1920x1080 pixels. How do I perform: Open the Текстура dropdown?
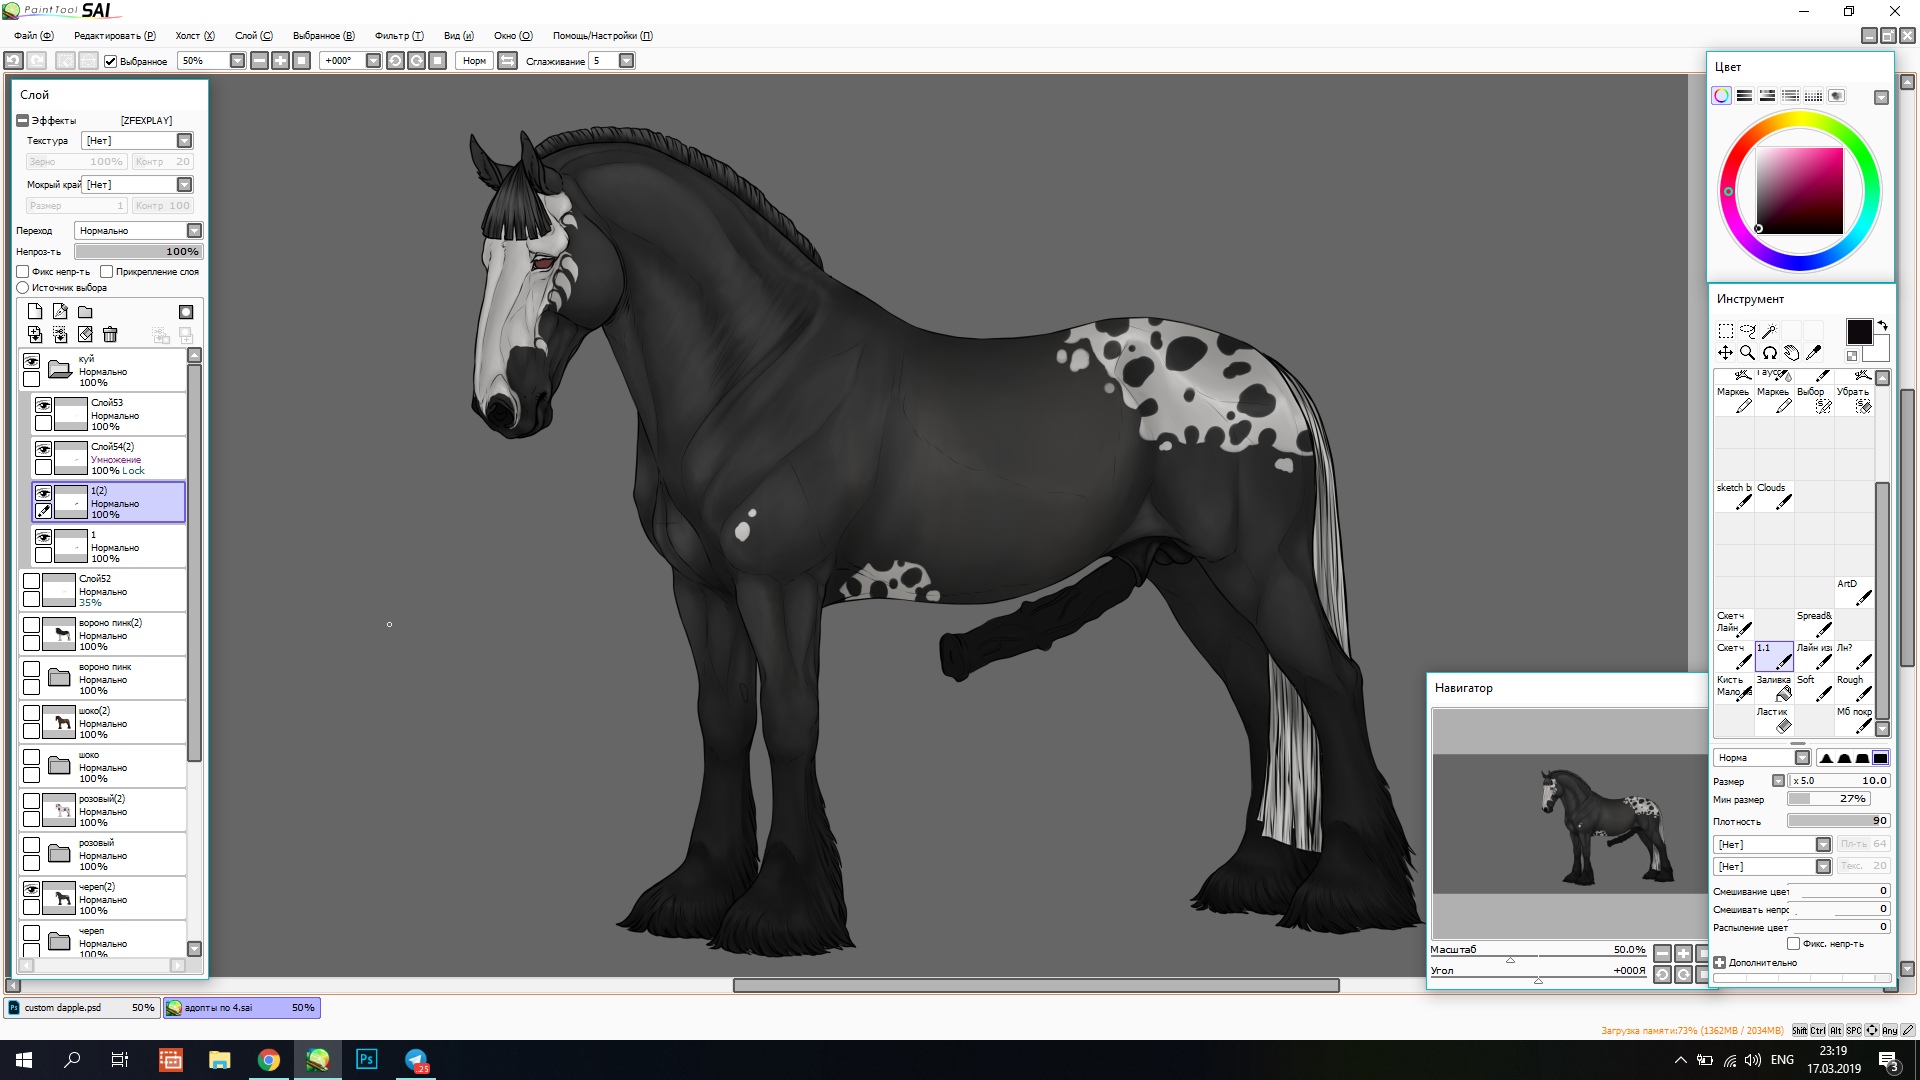(184, 141)
